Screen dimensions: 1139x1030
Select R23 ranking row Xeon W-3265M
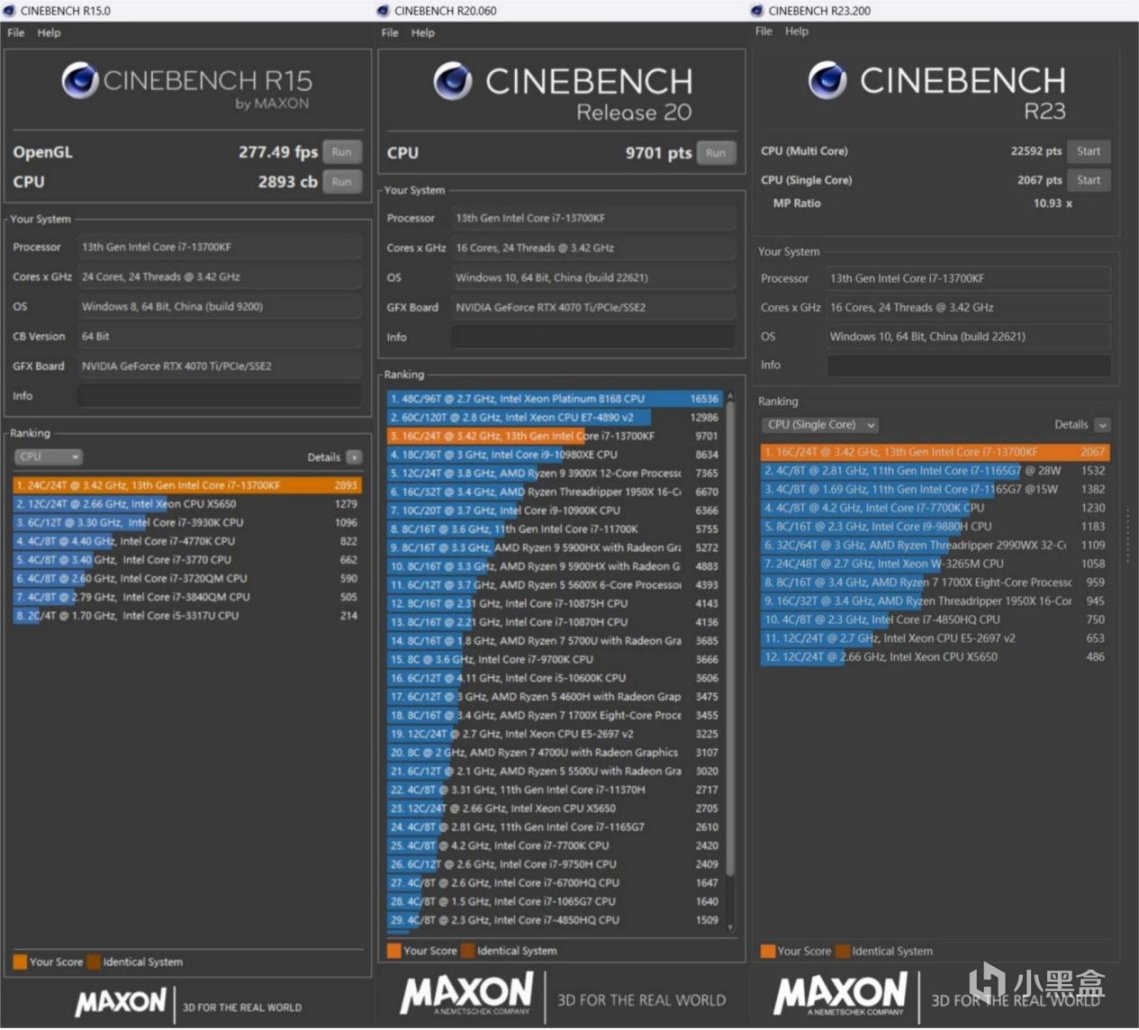point(936,564)
